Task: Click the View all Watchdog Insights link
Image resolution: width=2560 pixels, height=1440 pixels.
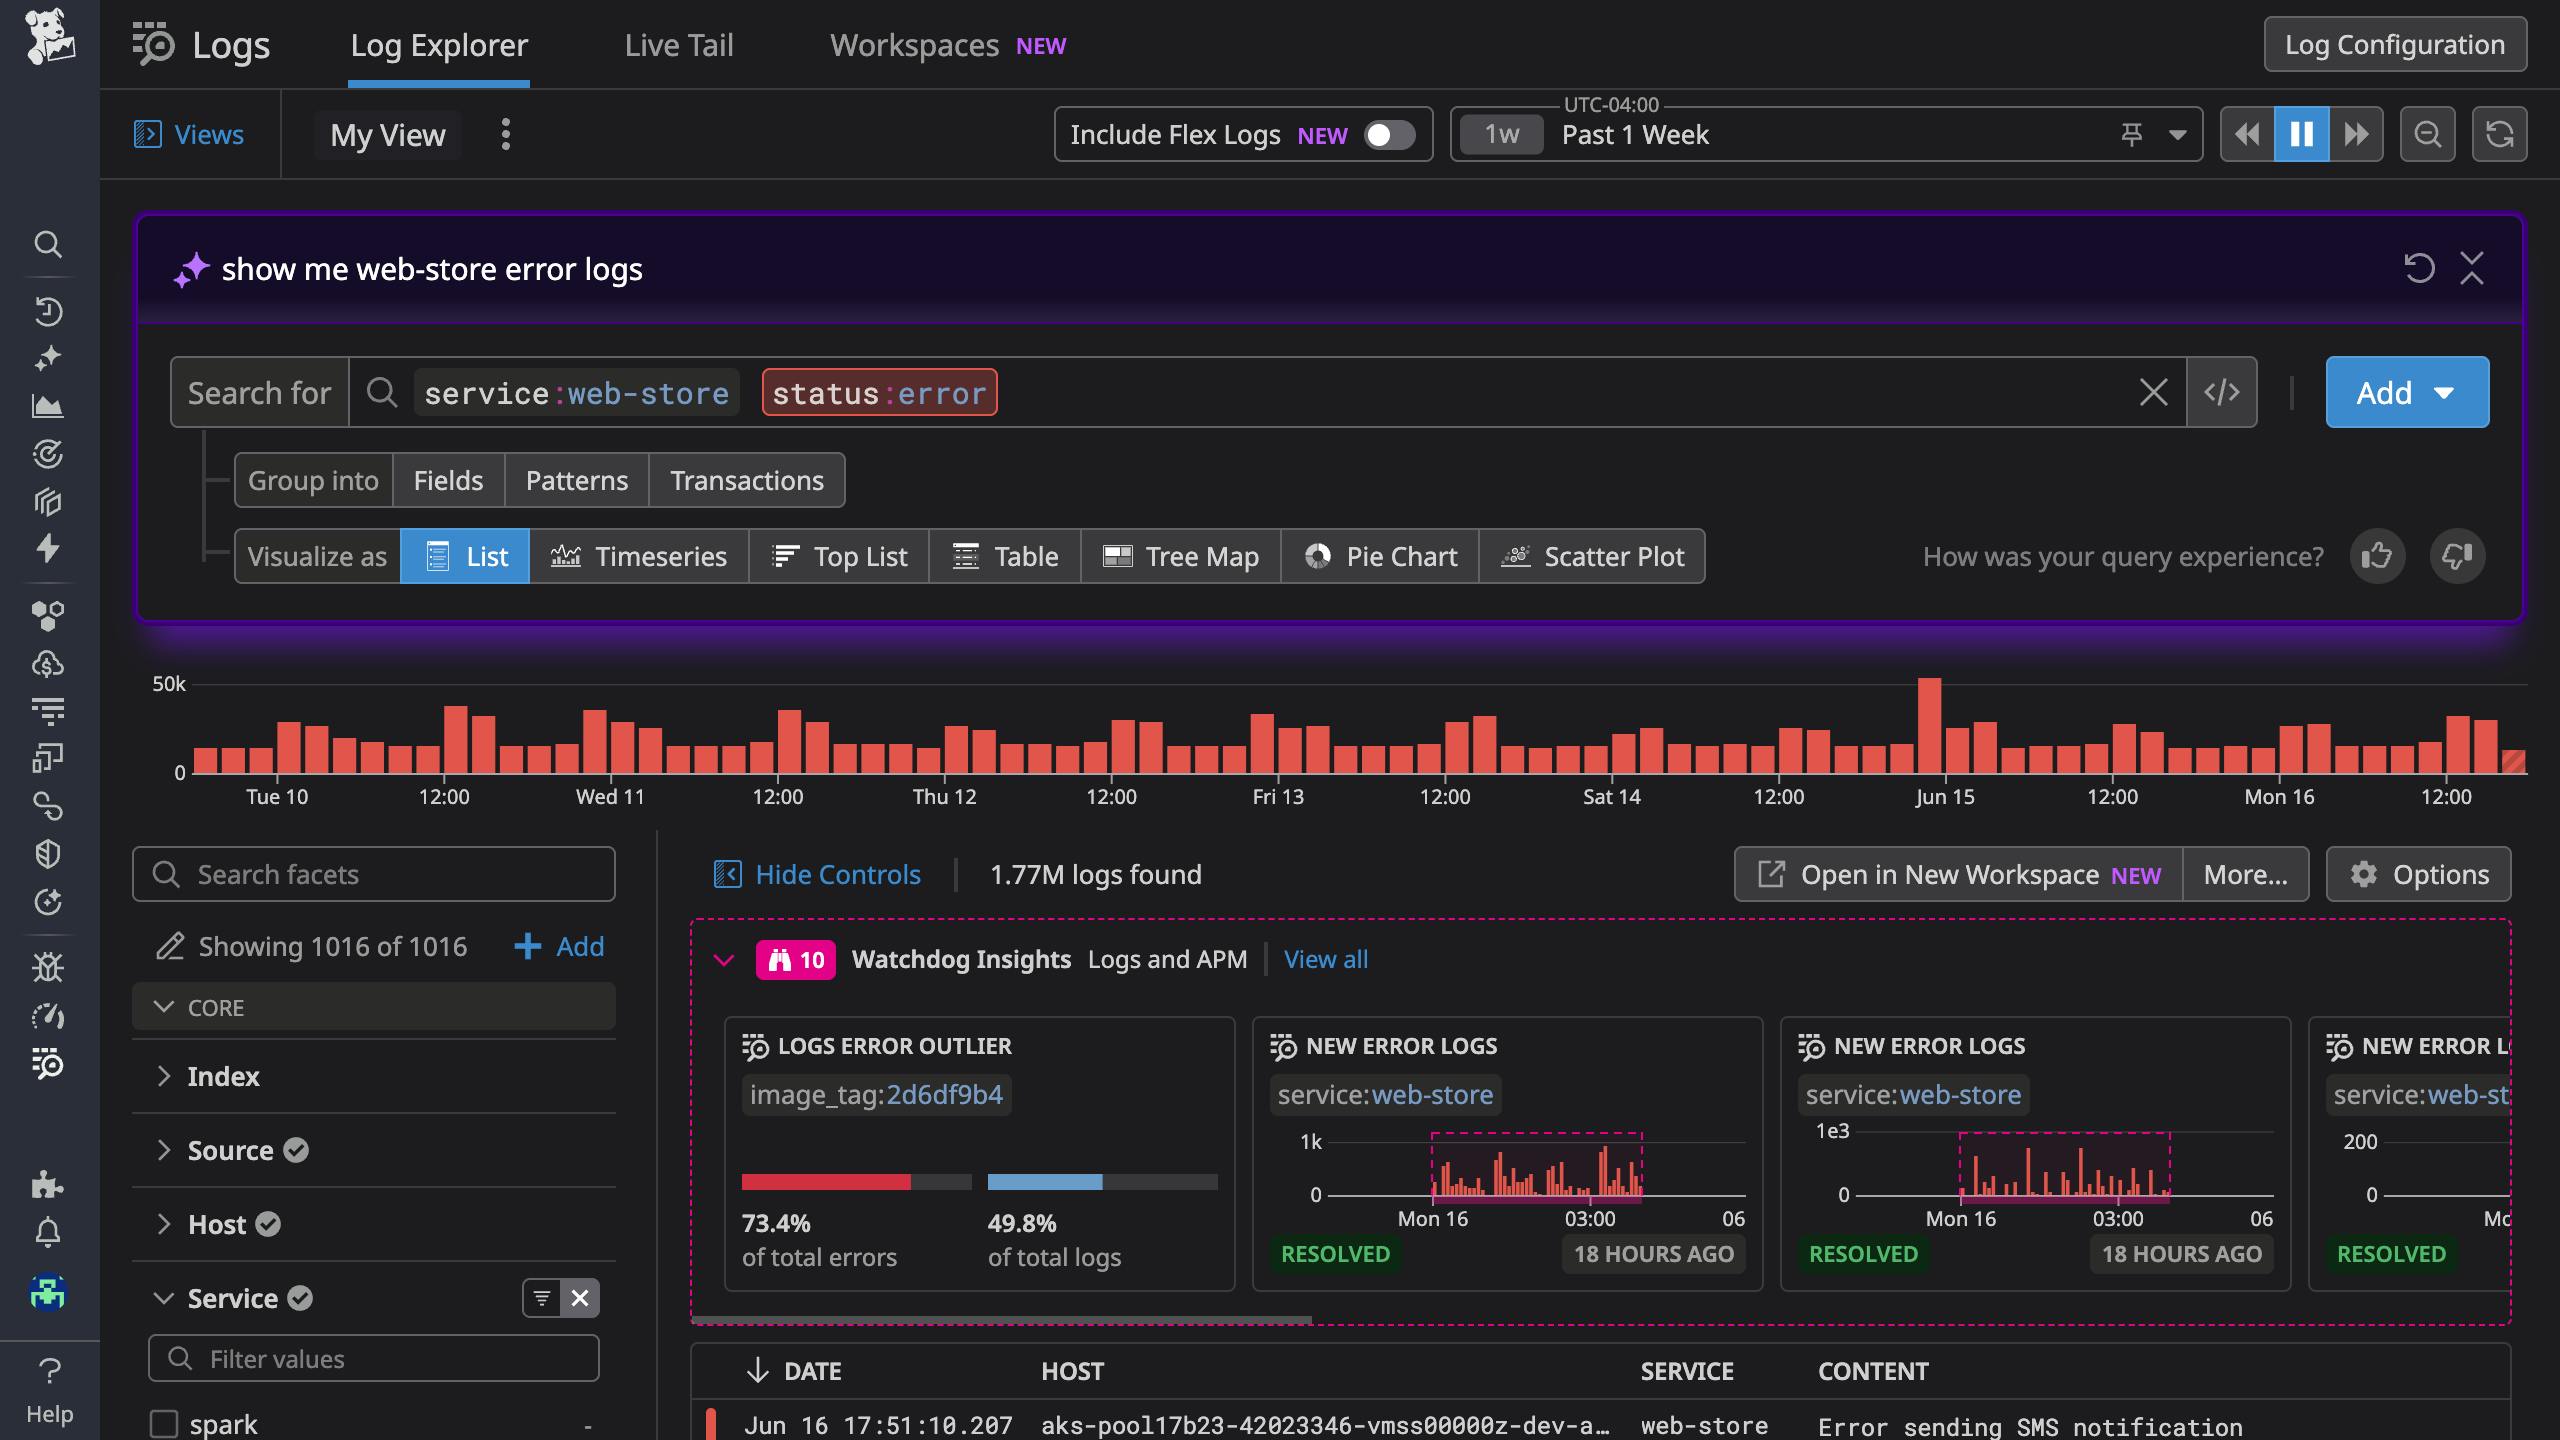Action: coord(1325,959)
